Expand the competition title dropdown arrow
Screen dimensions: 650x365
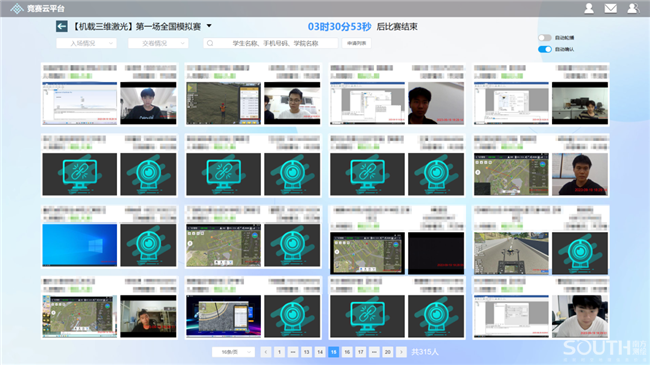(209, 26)
